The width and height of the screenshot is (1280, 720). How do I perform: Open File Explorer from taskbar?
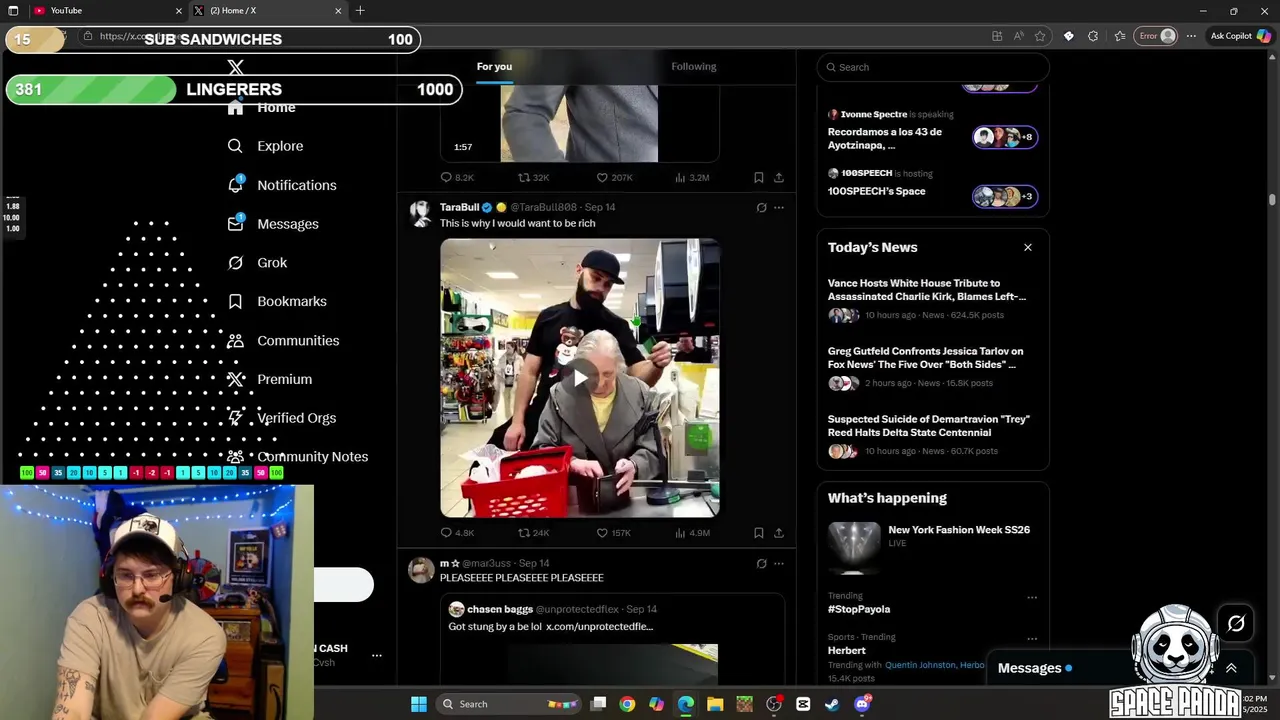click(715, 704)
